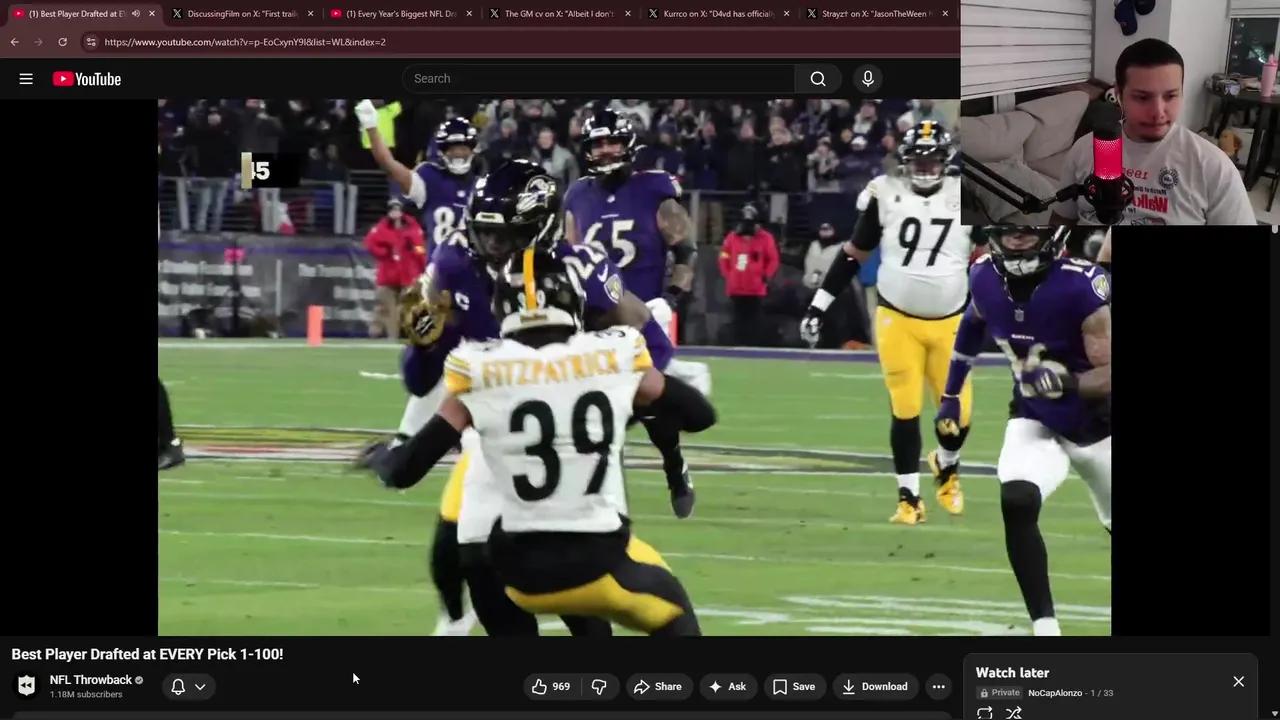Click the Share button
1280x720 pixels.
tap(659, 686)
